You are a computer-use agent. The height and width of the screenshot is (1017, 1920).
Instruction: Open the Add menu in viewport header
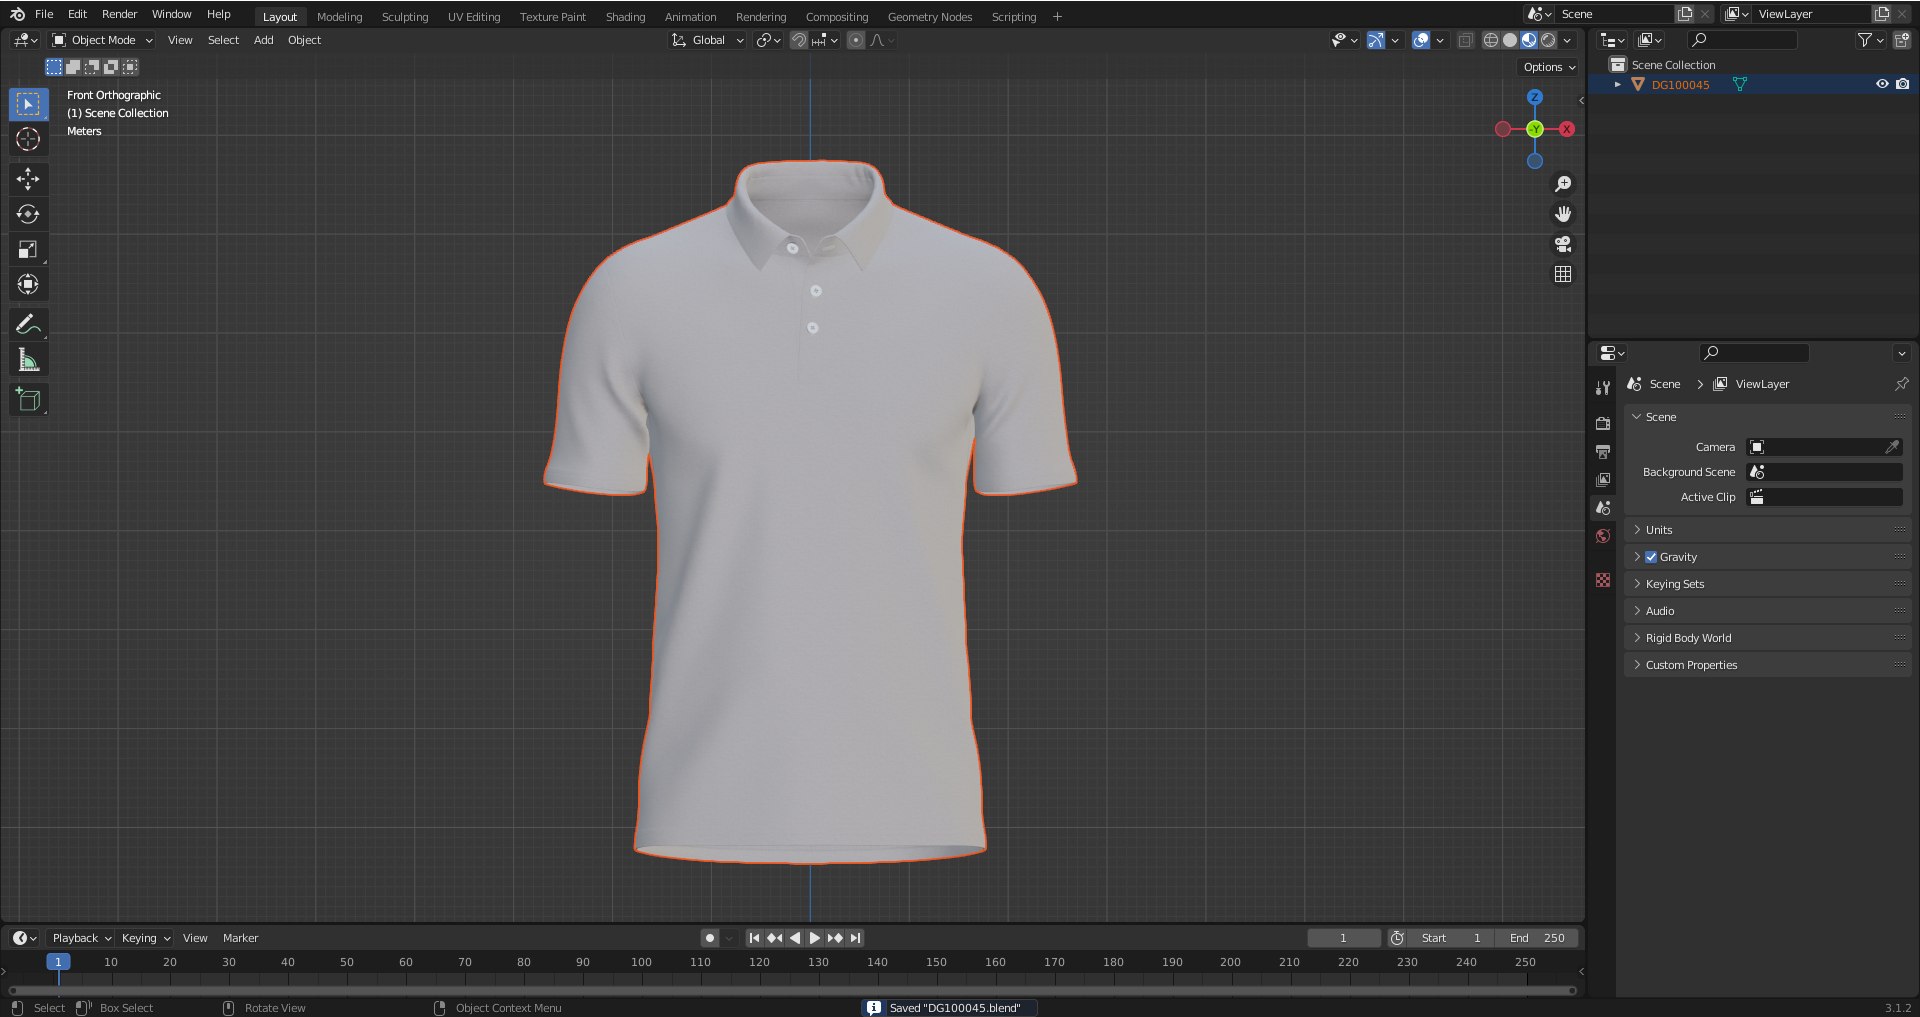coord(263,40)
